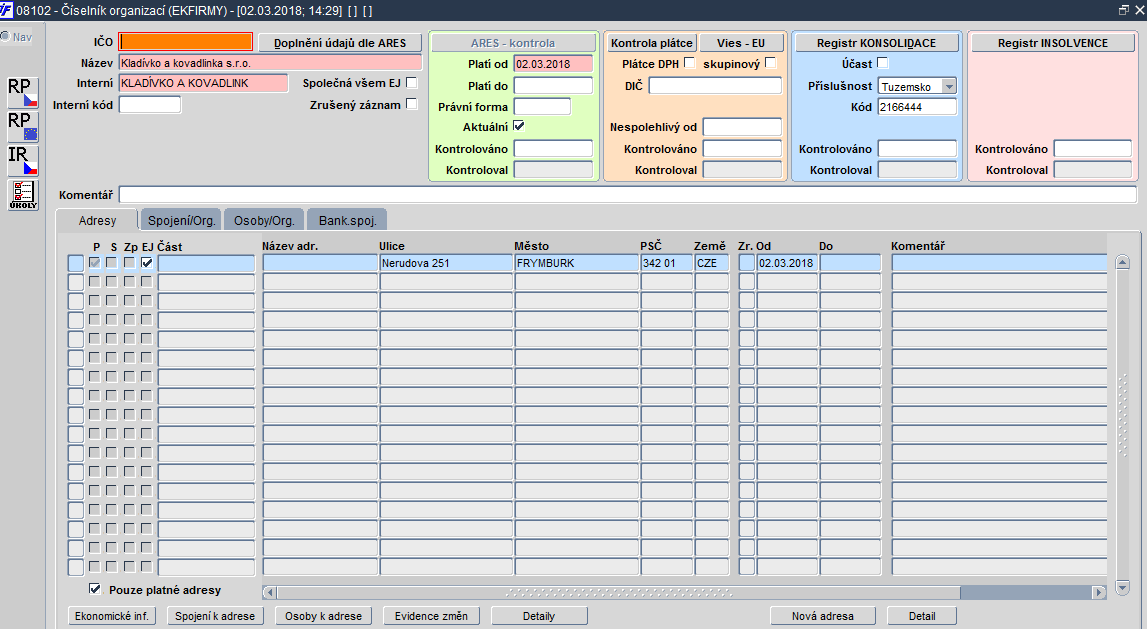Screen dimensions: 1147x629
Task: Toggle S checkbox in Nerudova 251 row
Action: (x=112, y=263)
